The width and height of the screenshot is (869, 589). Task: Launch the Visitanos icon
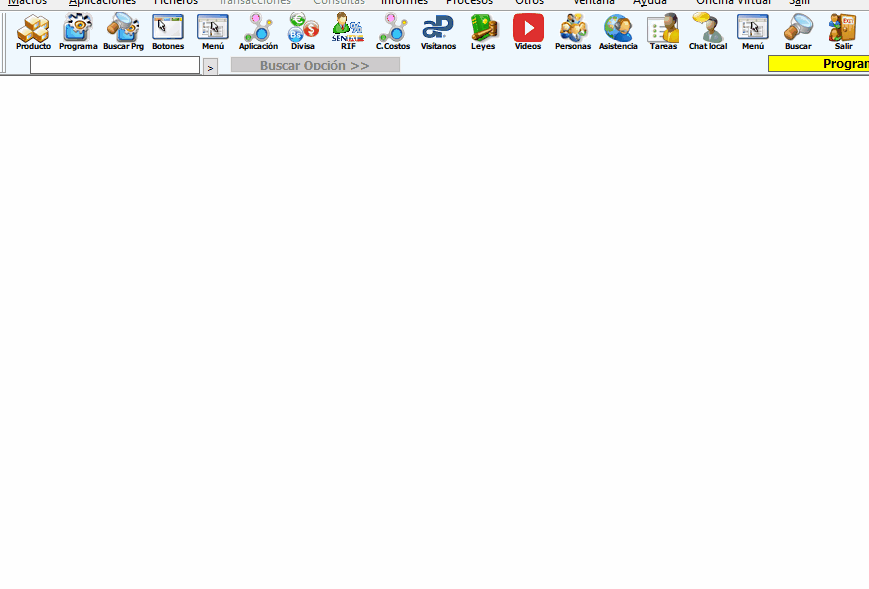[x=438, y=30]
